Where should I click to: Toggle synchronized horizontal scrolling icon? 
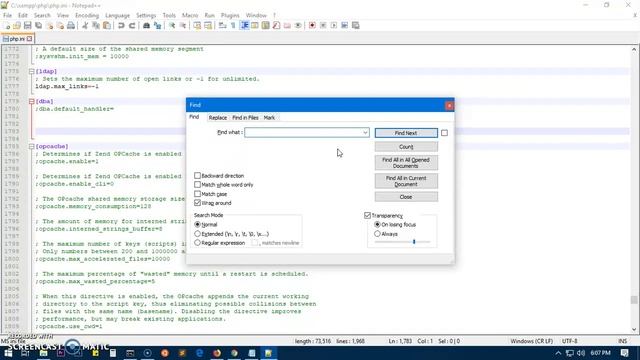pyautogui.click(x=208, y=25)
